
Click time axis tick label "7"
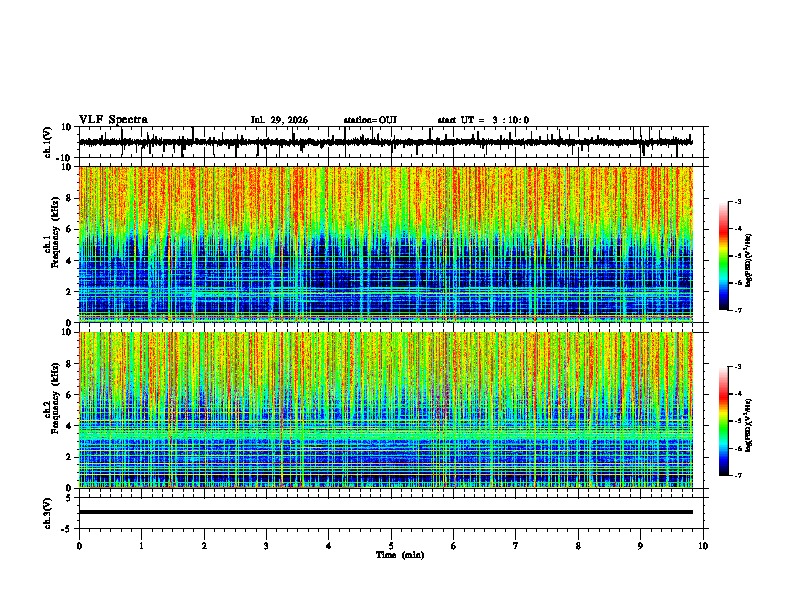click(516, 546)
